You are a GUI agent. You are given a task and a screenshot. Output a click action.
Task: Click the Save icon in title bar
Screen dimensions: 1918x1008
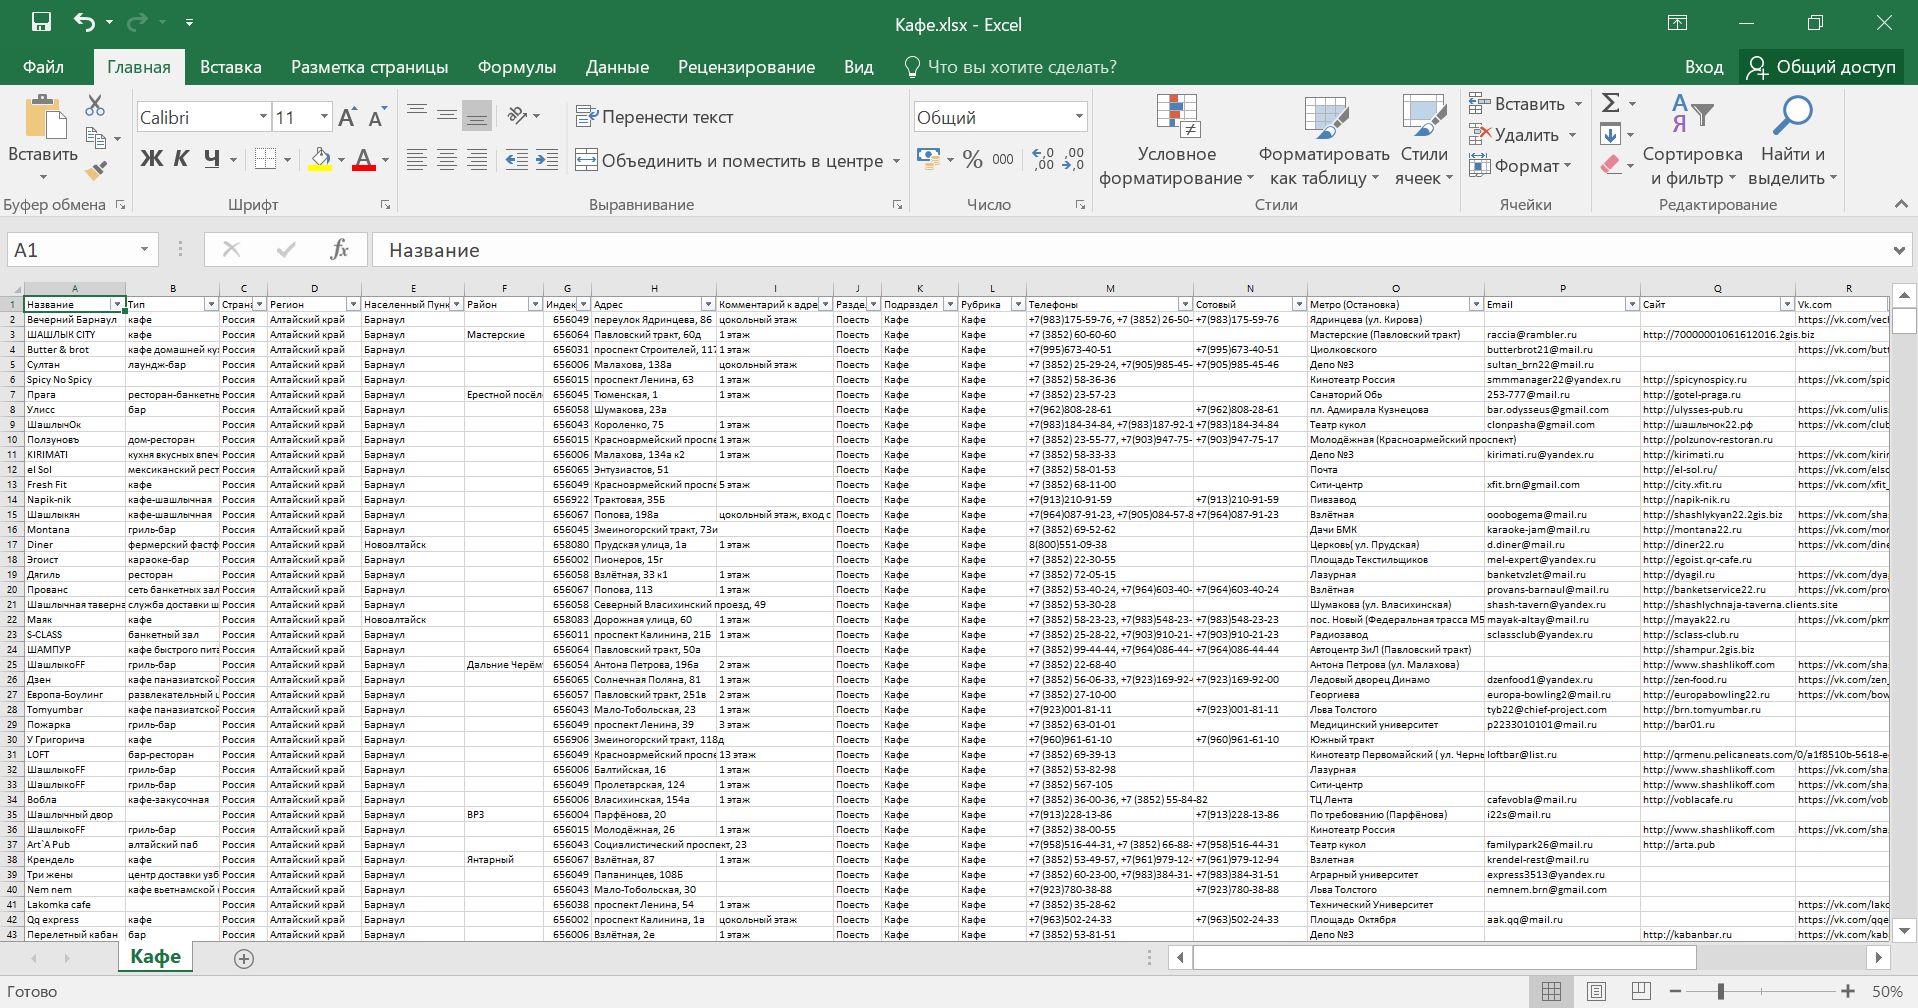[41, 23]
